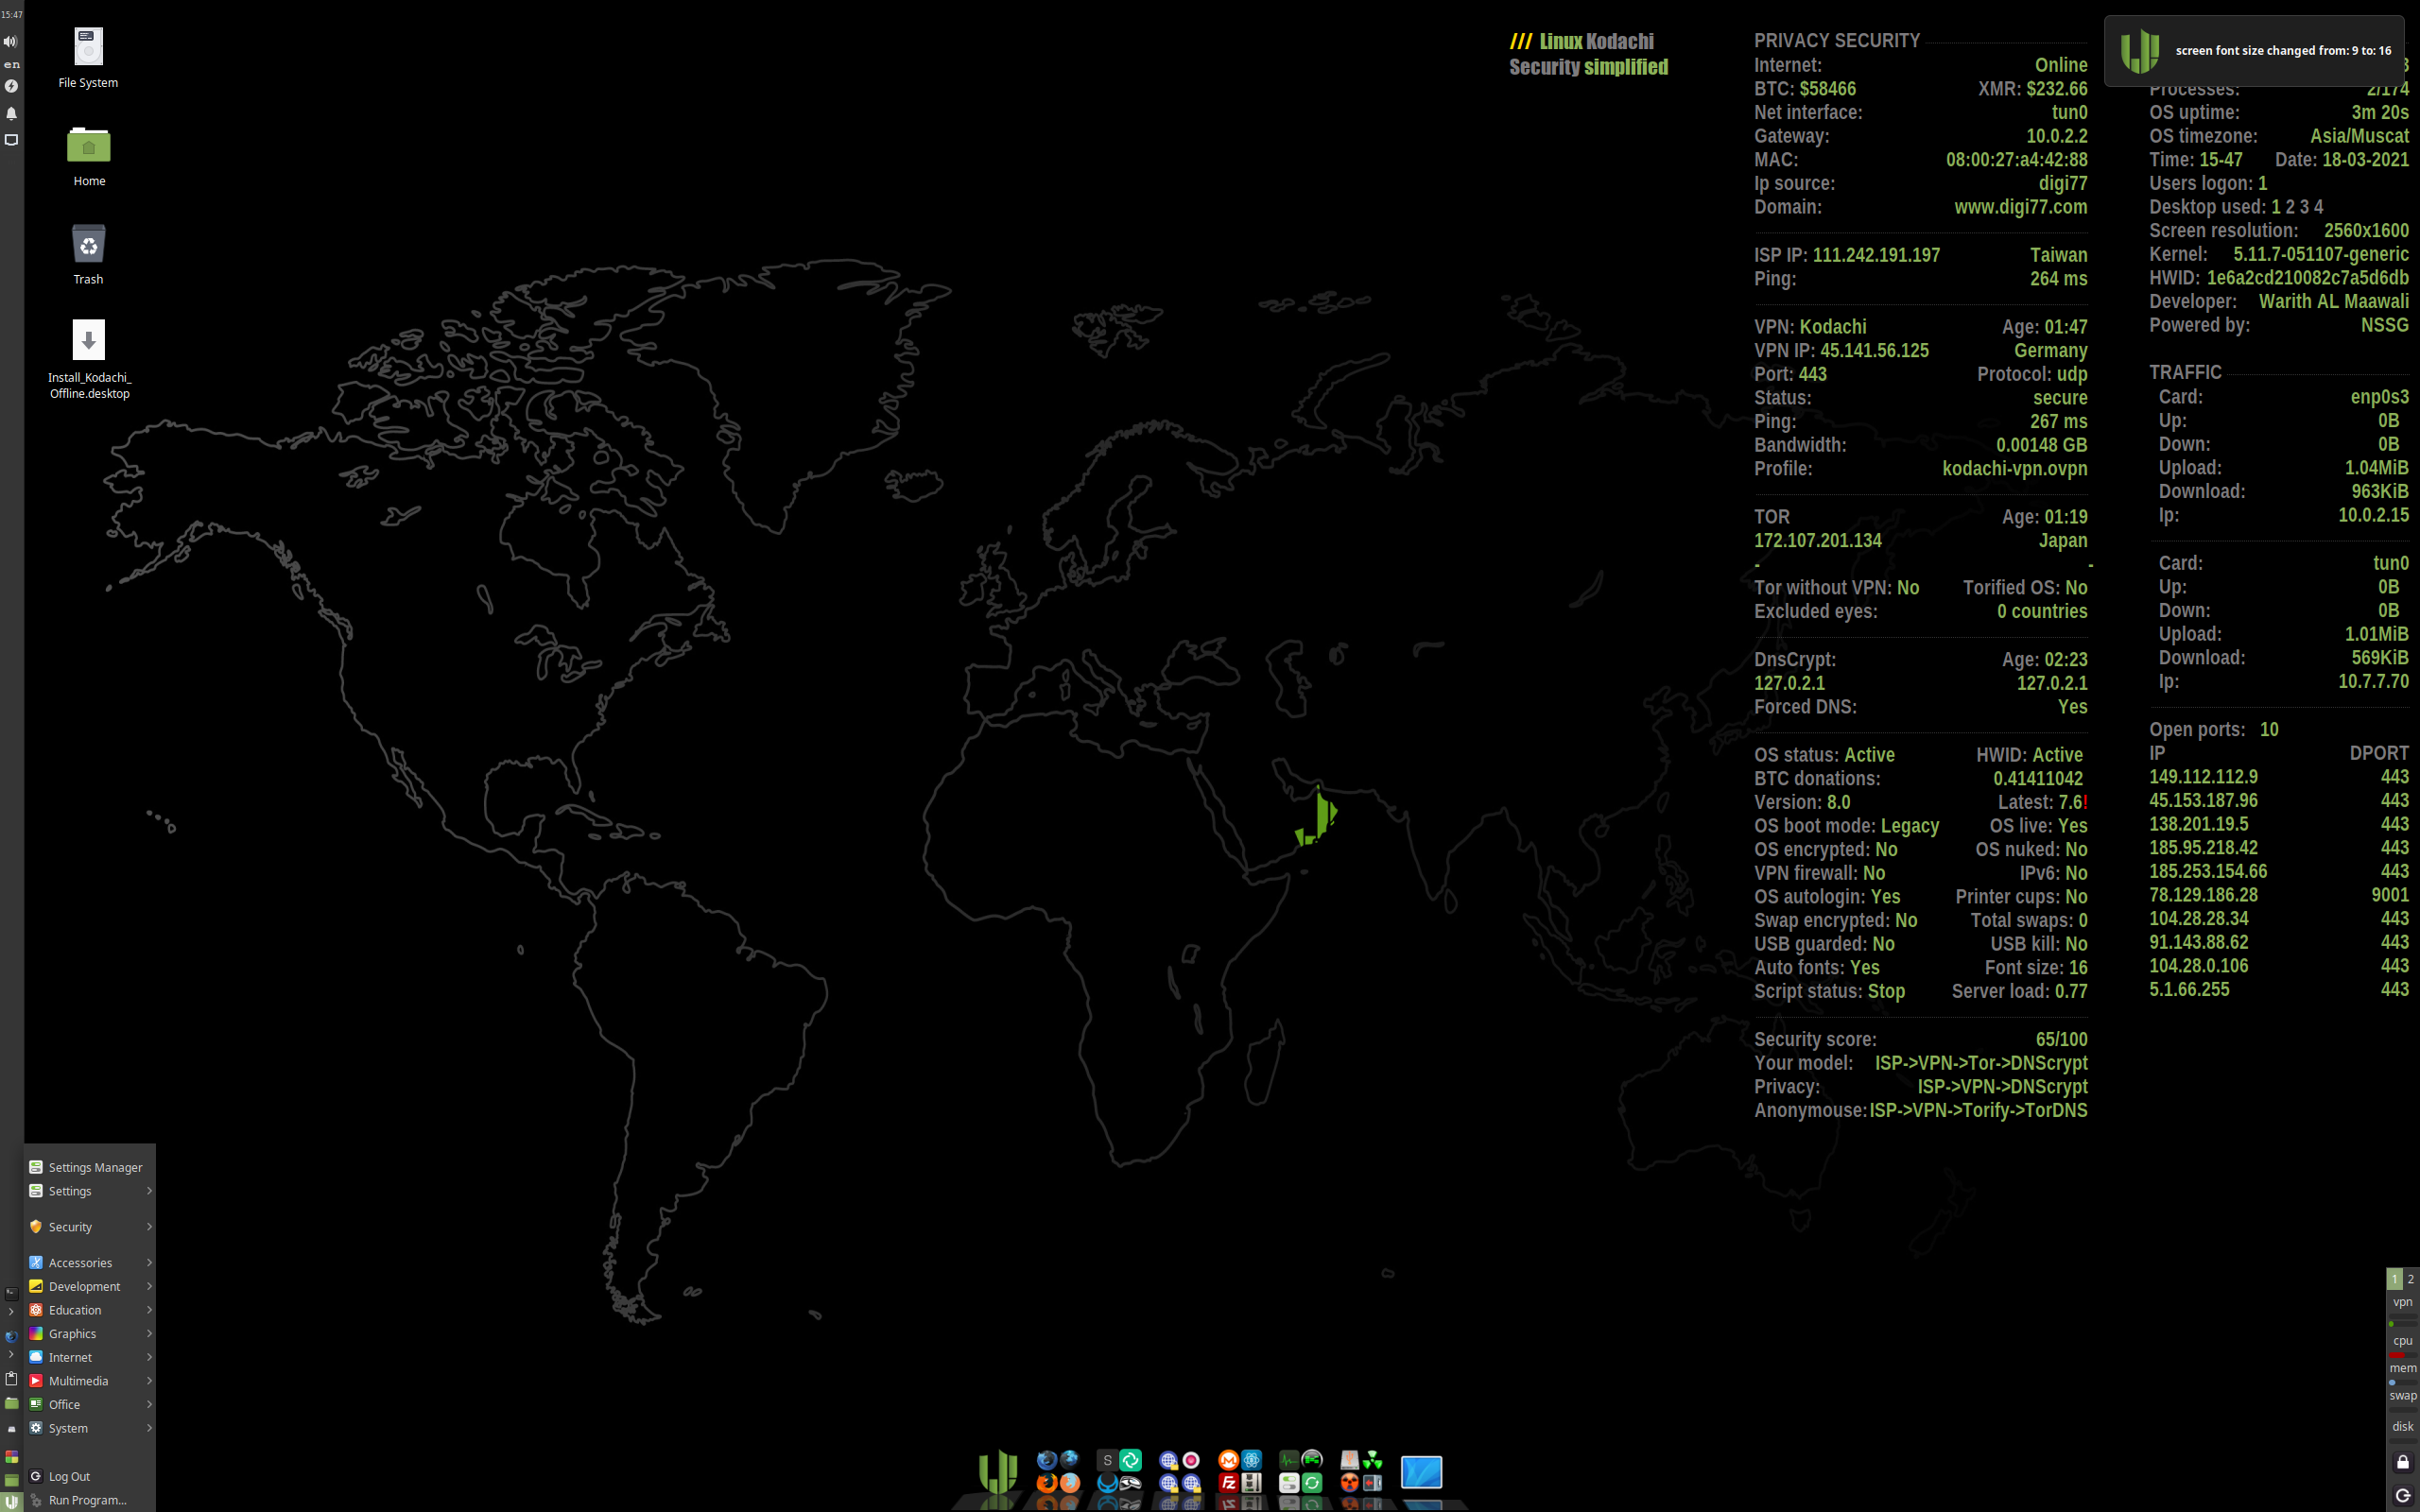The height and width of the screenshot is (1512, 2420).
Task: Expand the Internet submenu
Action: click(90, 1357)
